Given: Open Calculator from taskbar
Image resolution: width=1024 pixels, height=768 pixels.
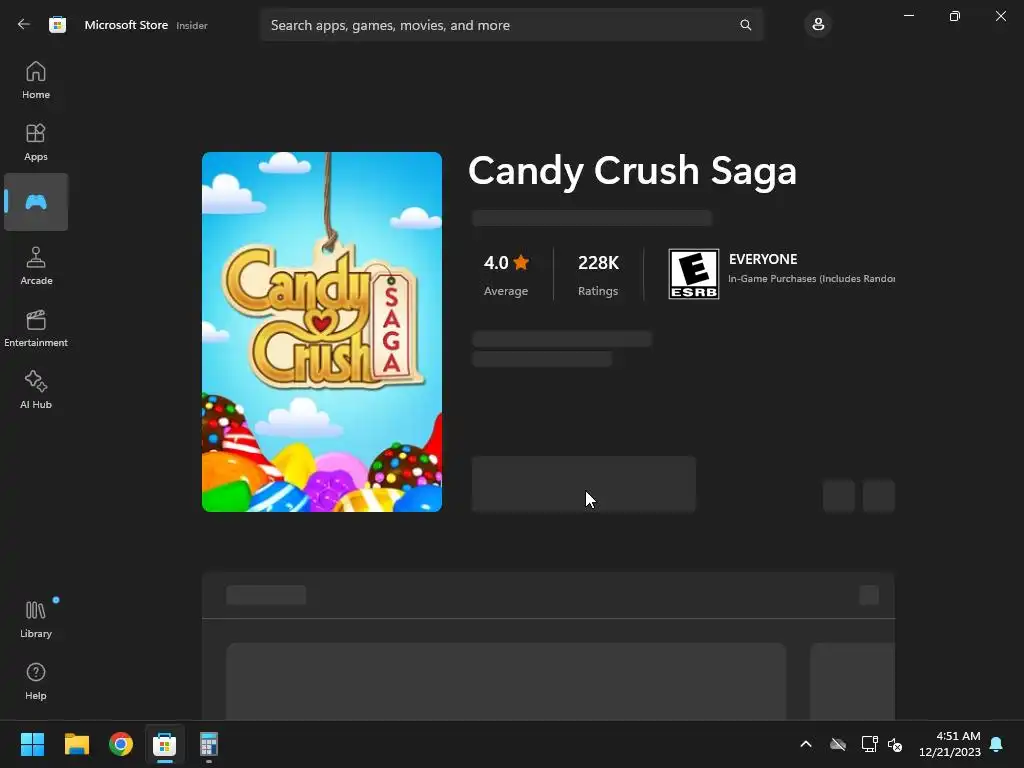Looking at the screenshot, I should tap(208, 744).
